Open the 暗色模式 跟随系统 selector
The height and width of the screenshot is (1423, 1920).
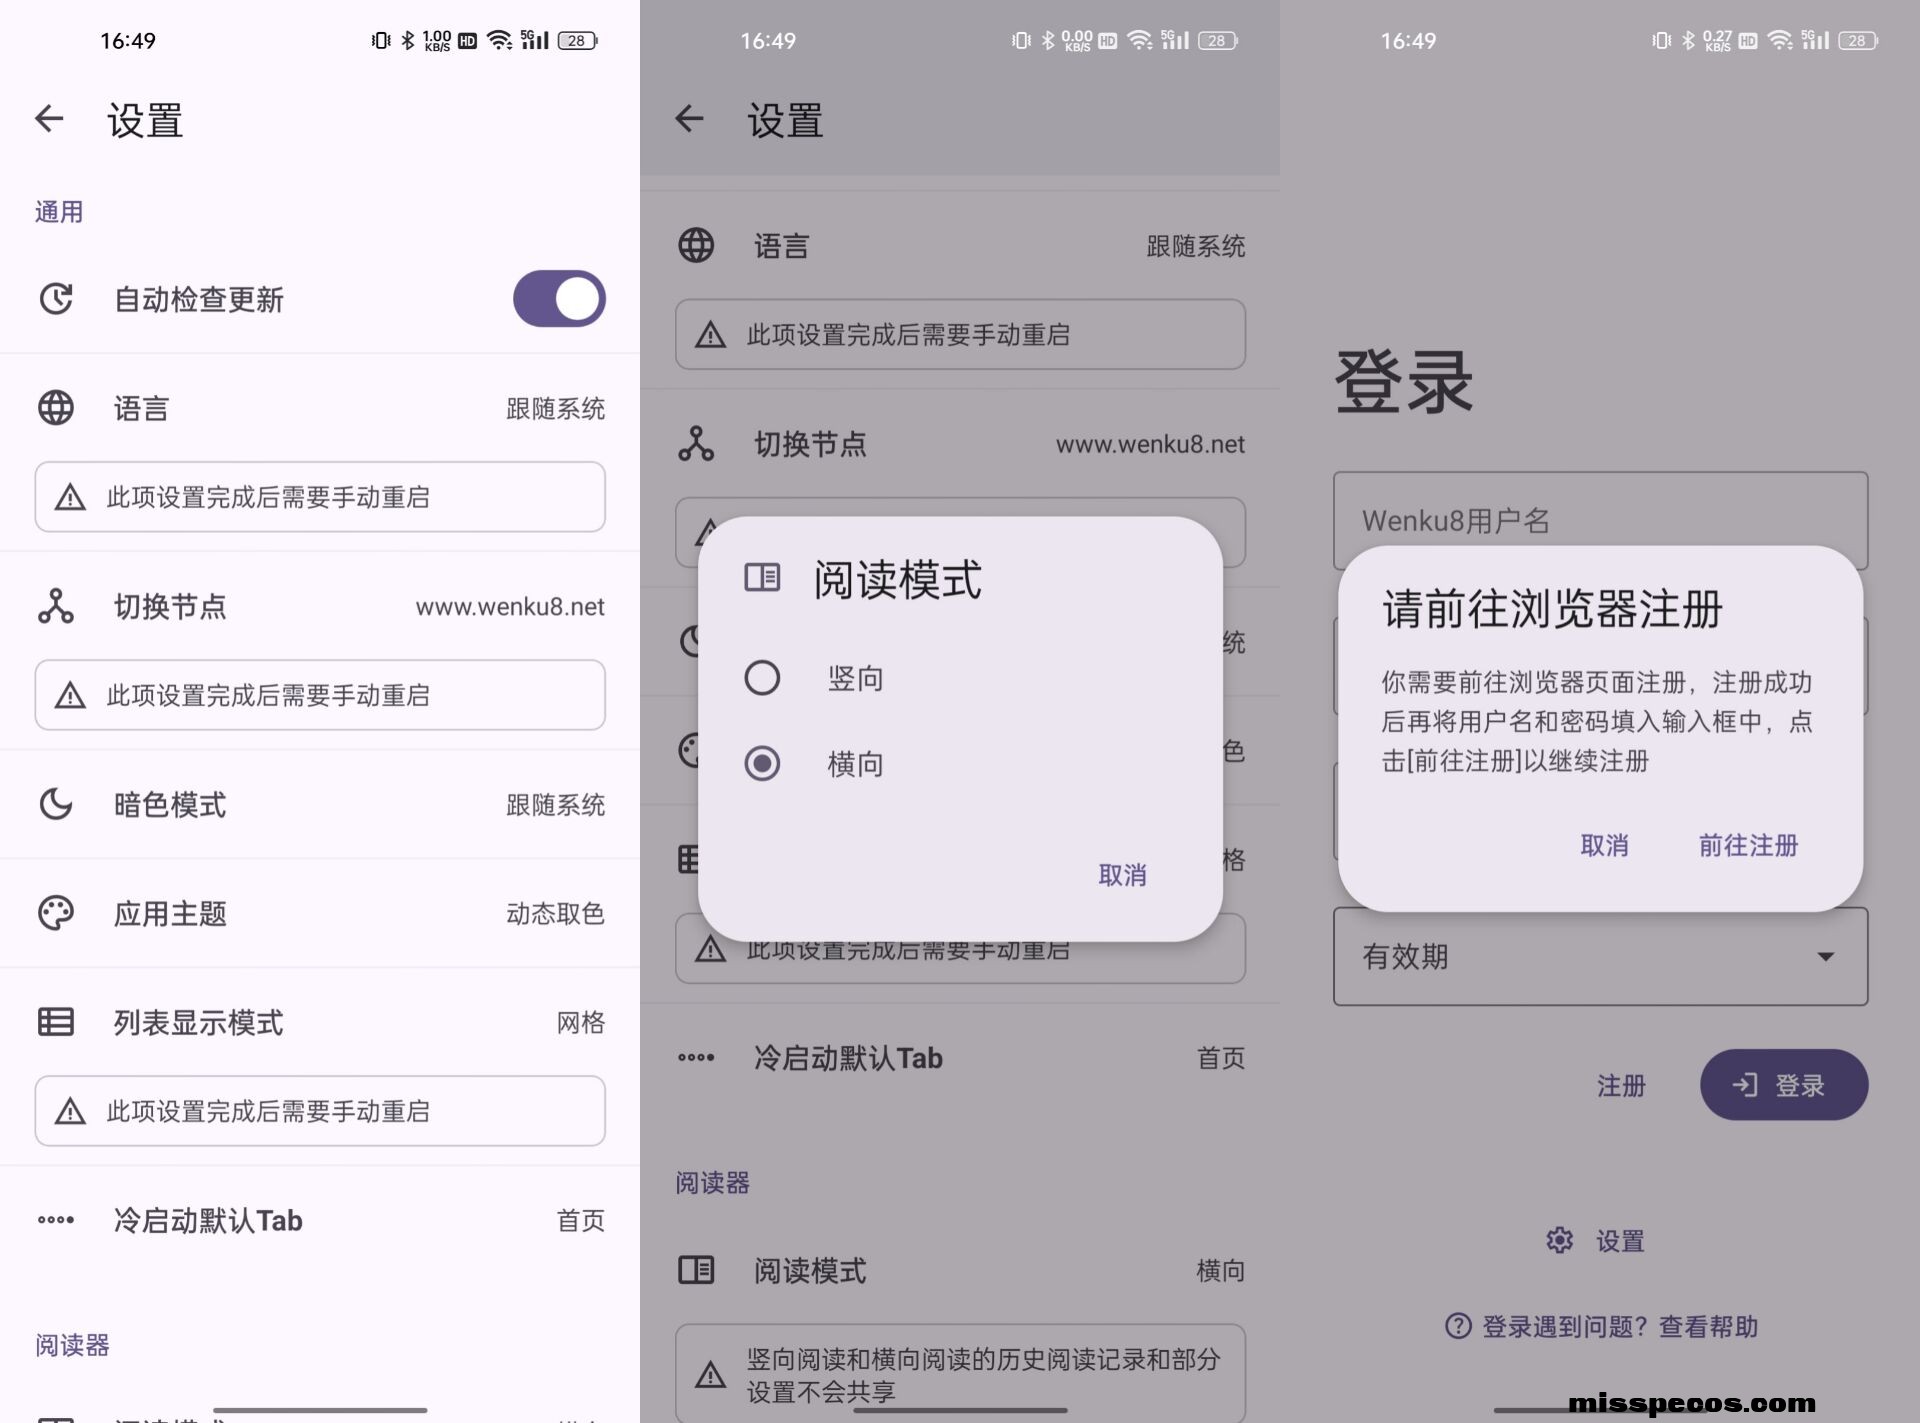(x=554, y=805)
